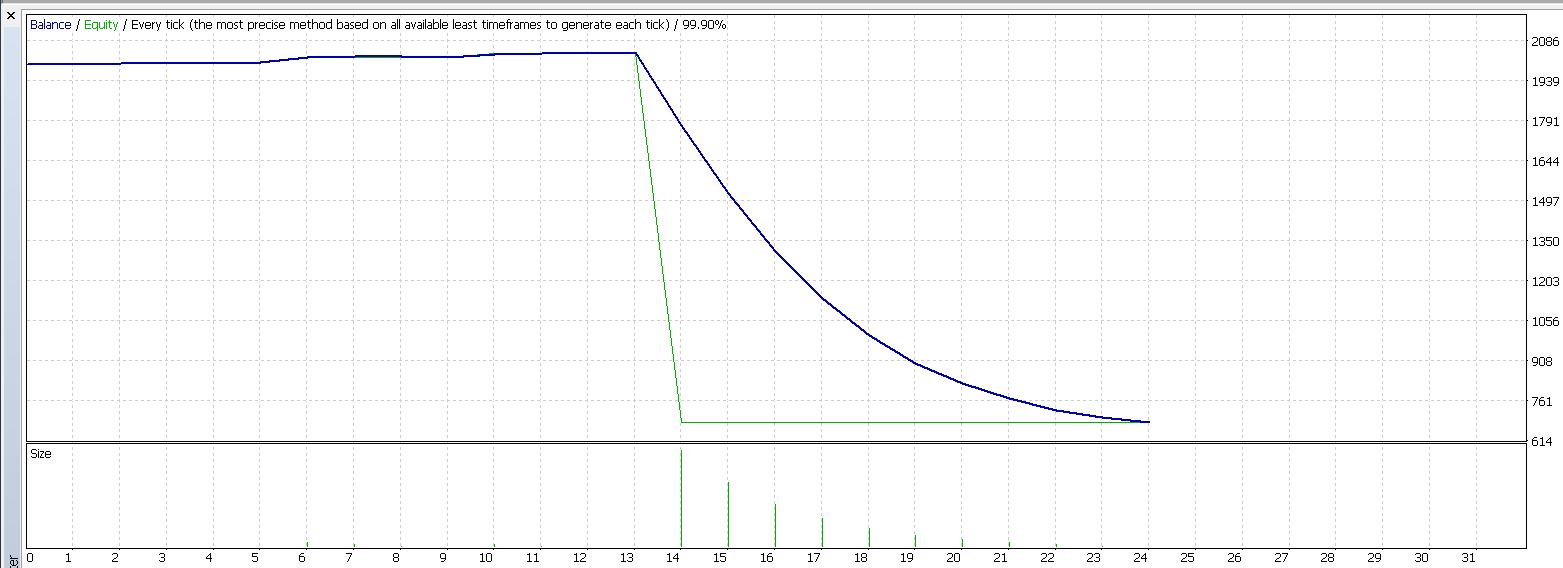The image size is (1563, 568).
Task: Click the horizontal axis label 0
Action: coord(30,558)
